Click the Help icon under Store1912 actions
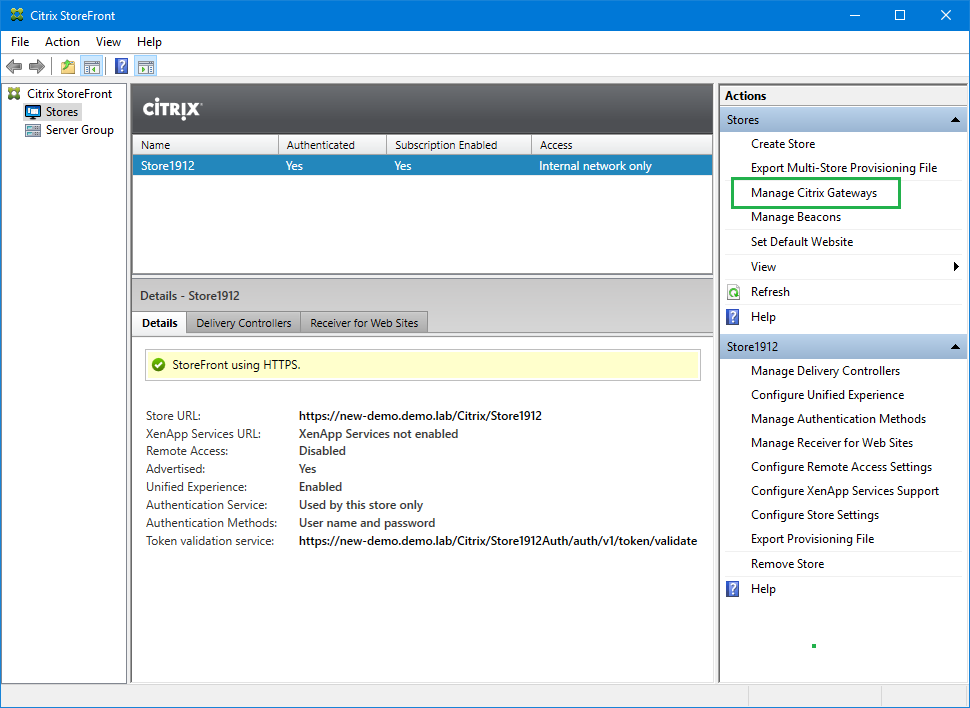The width and height of the screenshot is (970, 708). (733, 589)
